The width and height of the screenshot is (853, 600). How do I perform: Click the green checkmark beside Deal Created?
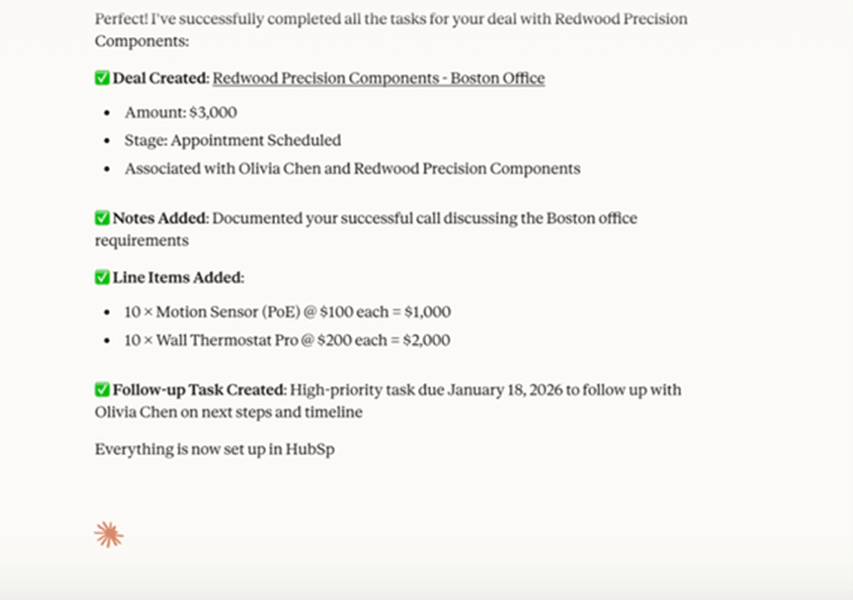[x=102, y=78]
